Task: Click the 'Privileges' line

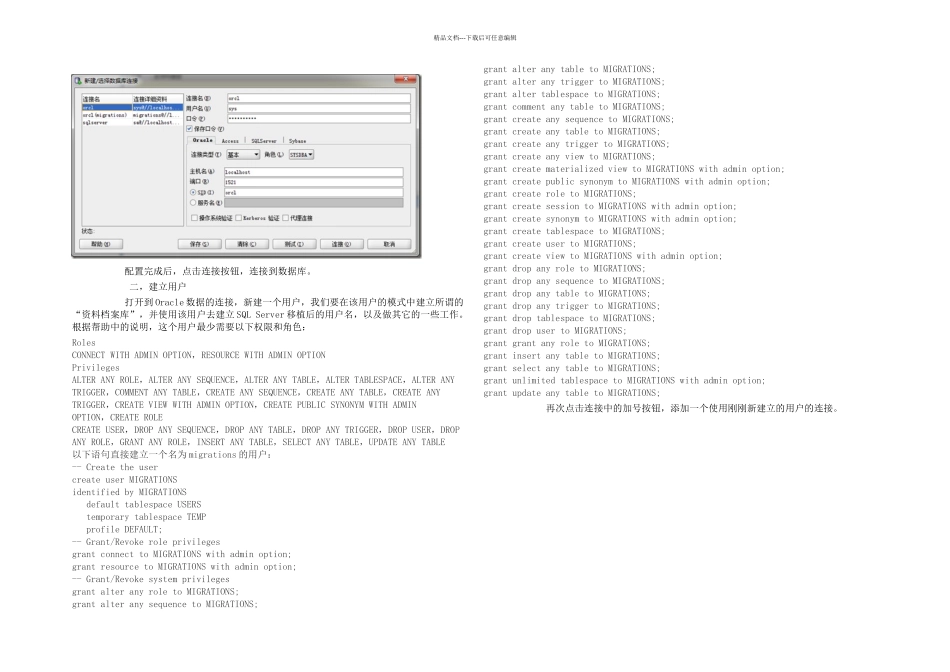Action: [96, 368]
